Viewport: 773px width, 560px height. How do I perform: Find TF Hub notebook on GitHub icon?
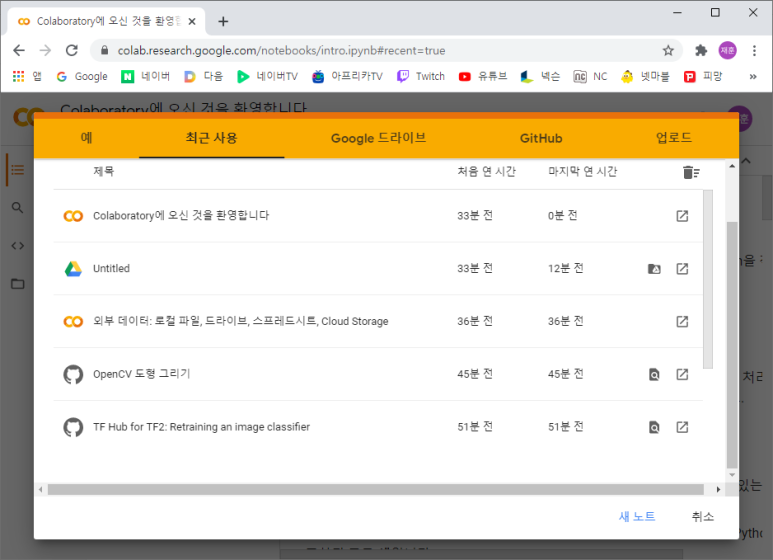pos(654,427)
